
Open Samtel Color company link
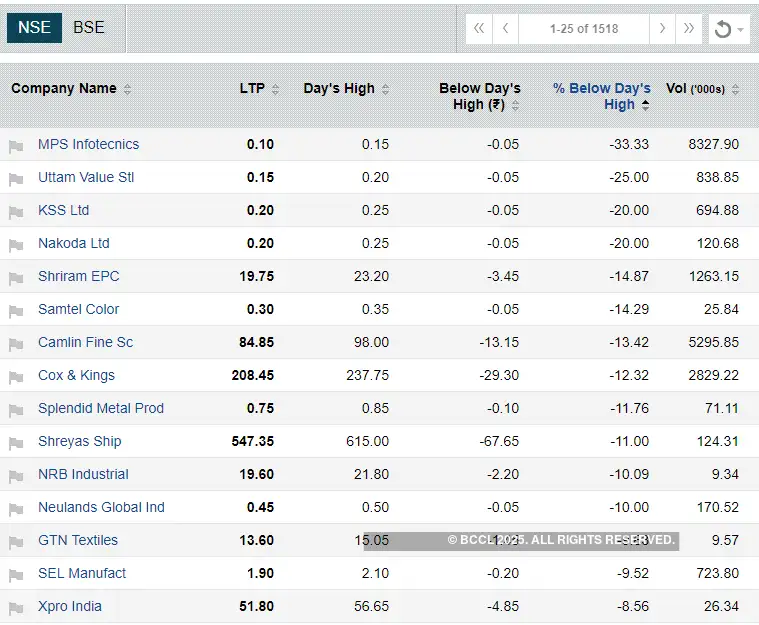point(78,309)
